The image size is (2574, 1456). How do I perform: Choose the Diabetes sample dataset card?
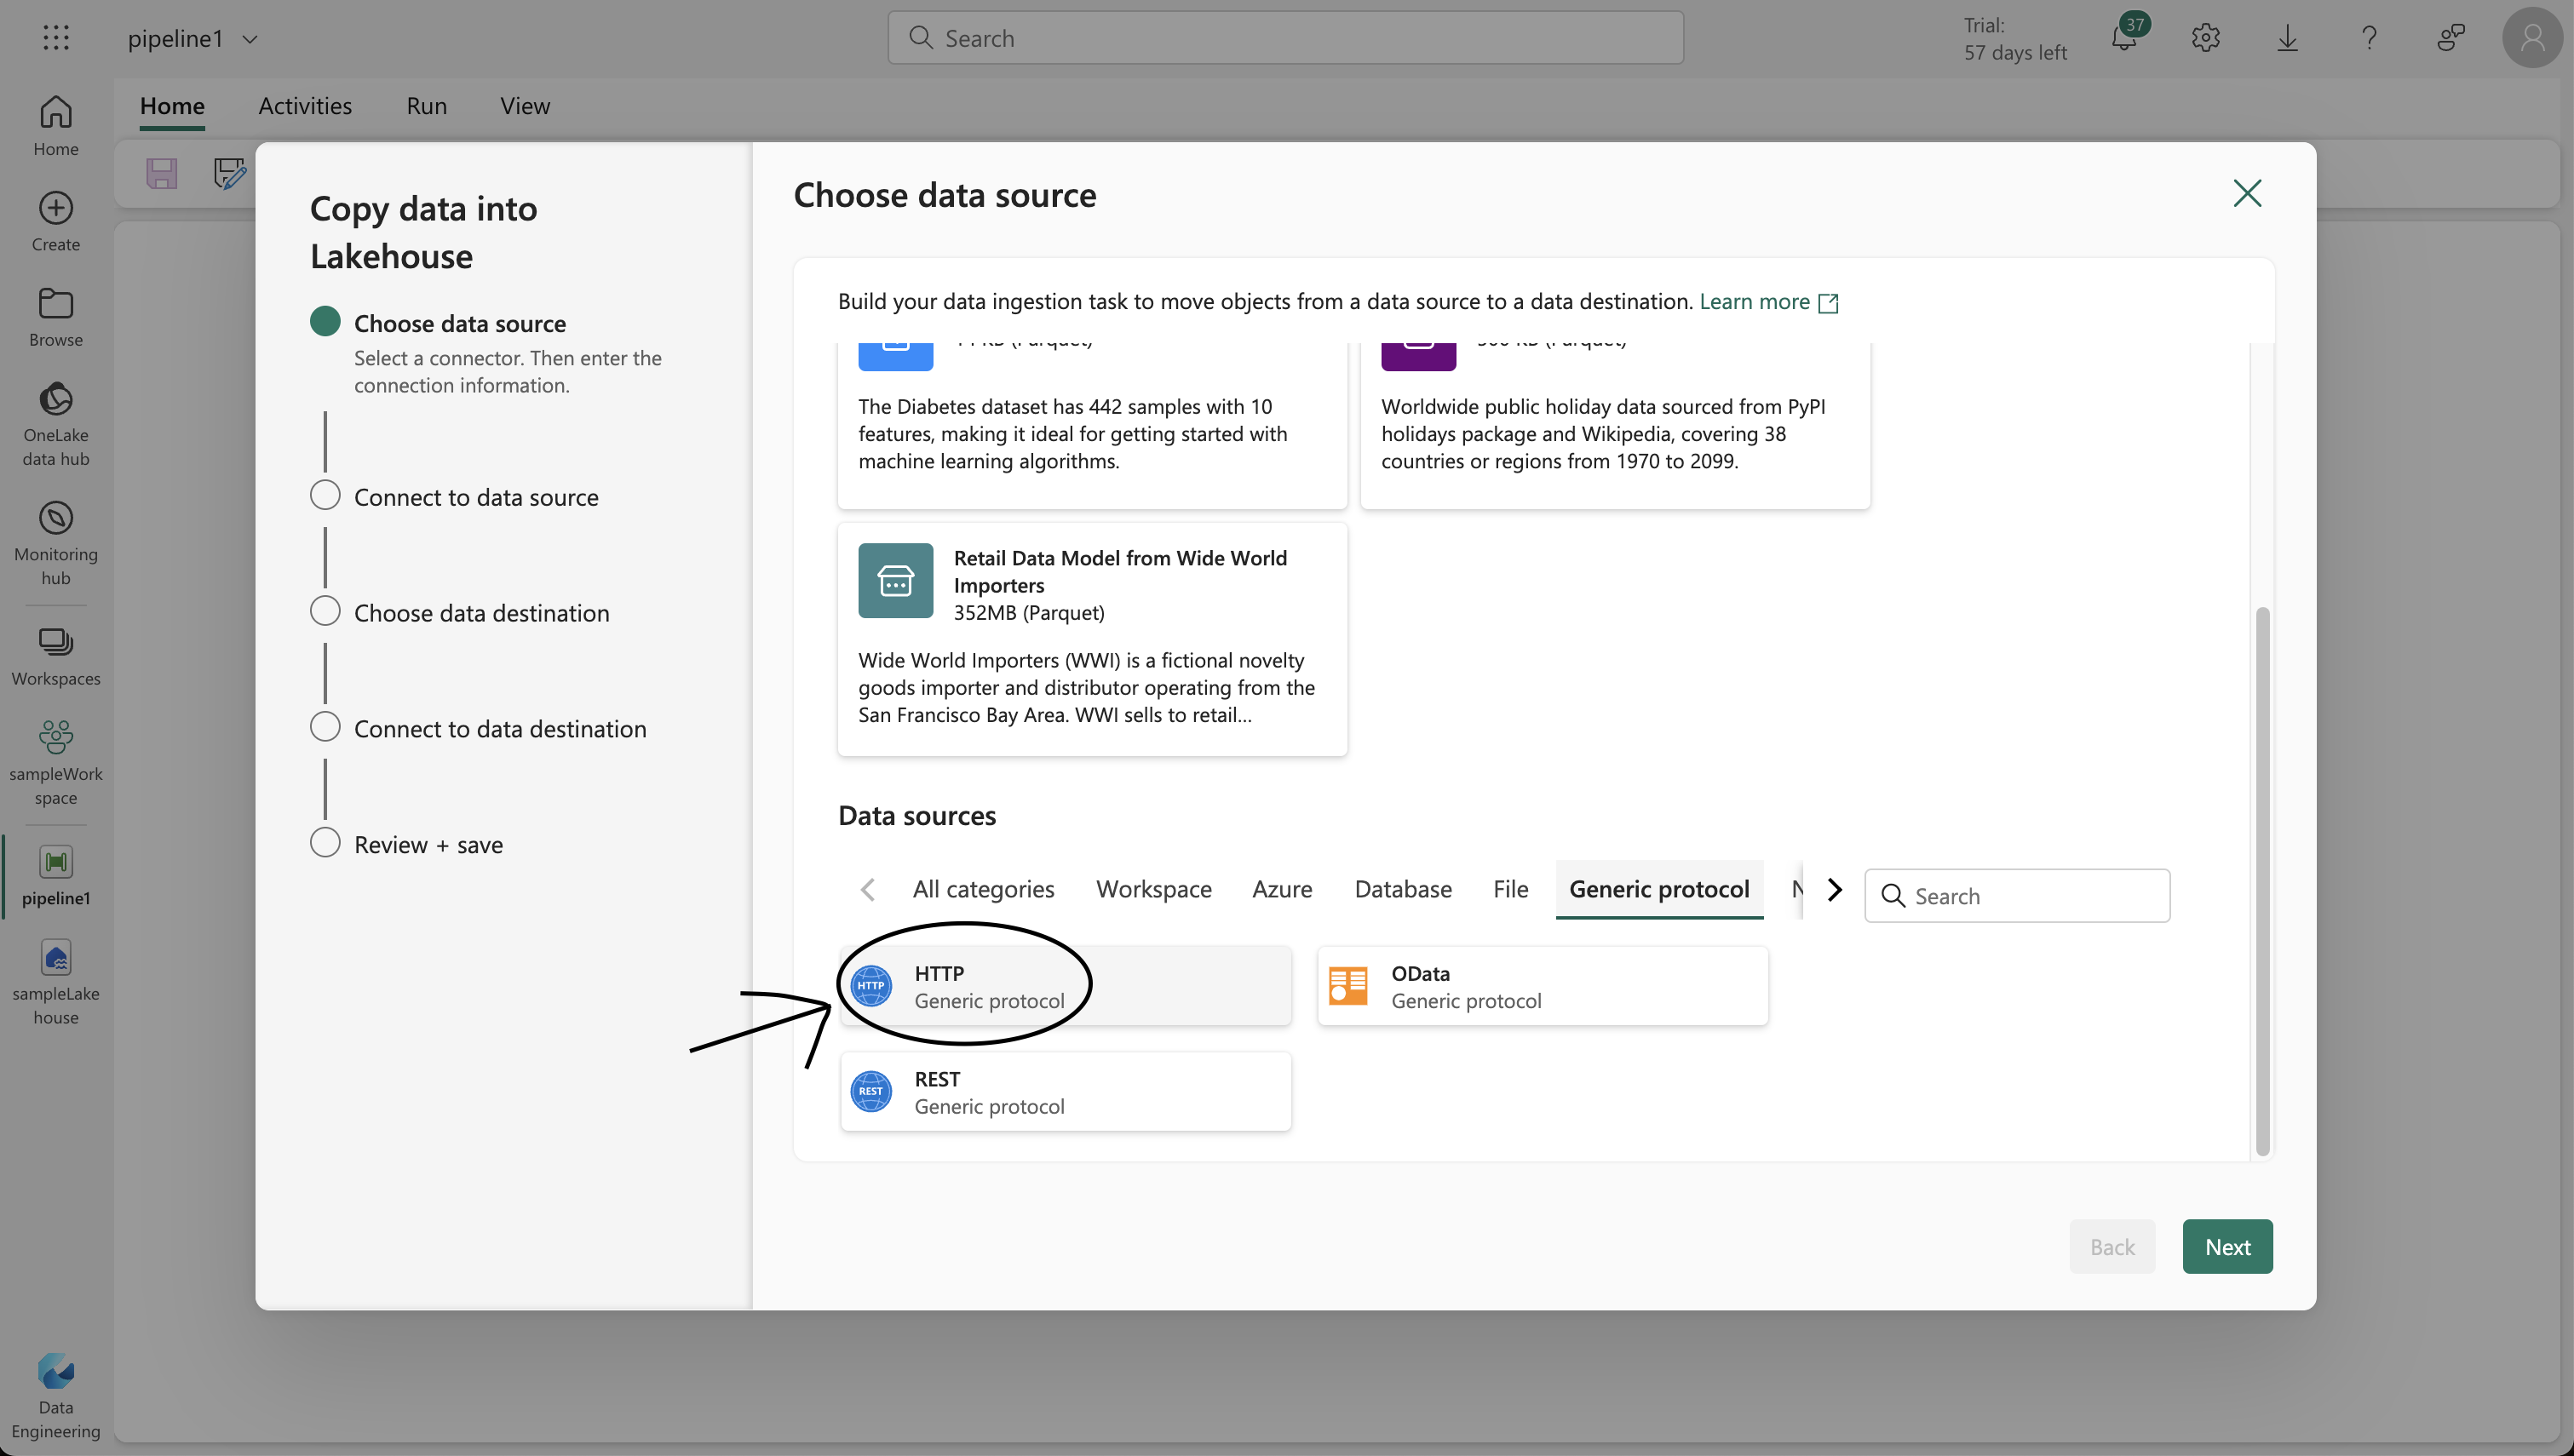(1092, 425)
